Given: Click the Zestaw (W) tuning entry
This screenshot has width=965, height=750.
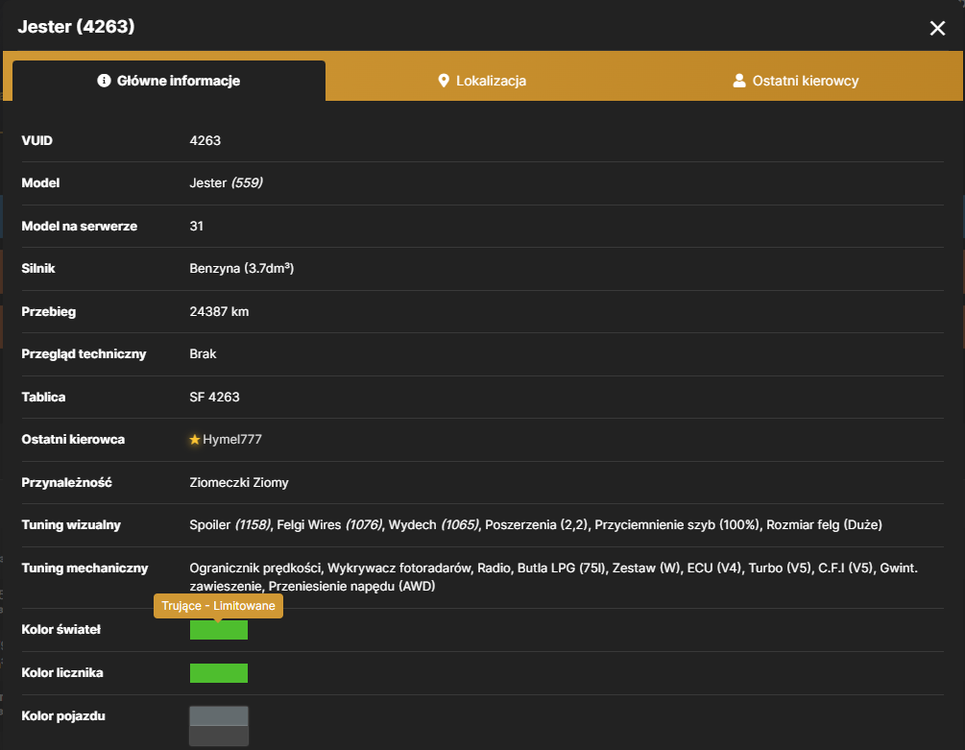Looking at the screenshot, I should coord(646,568).
